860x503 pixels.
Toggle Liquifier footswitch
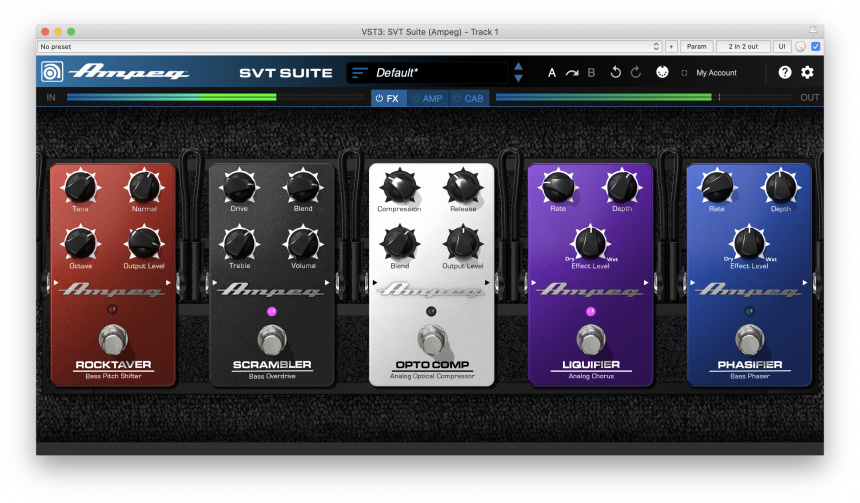[x=591, y=340]
